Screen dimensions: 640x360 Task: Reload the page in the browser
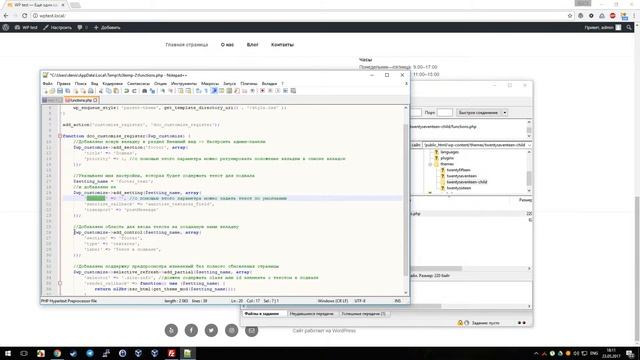(24, 16)
